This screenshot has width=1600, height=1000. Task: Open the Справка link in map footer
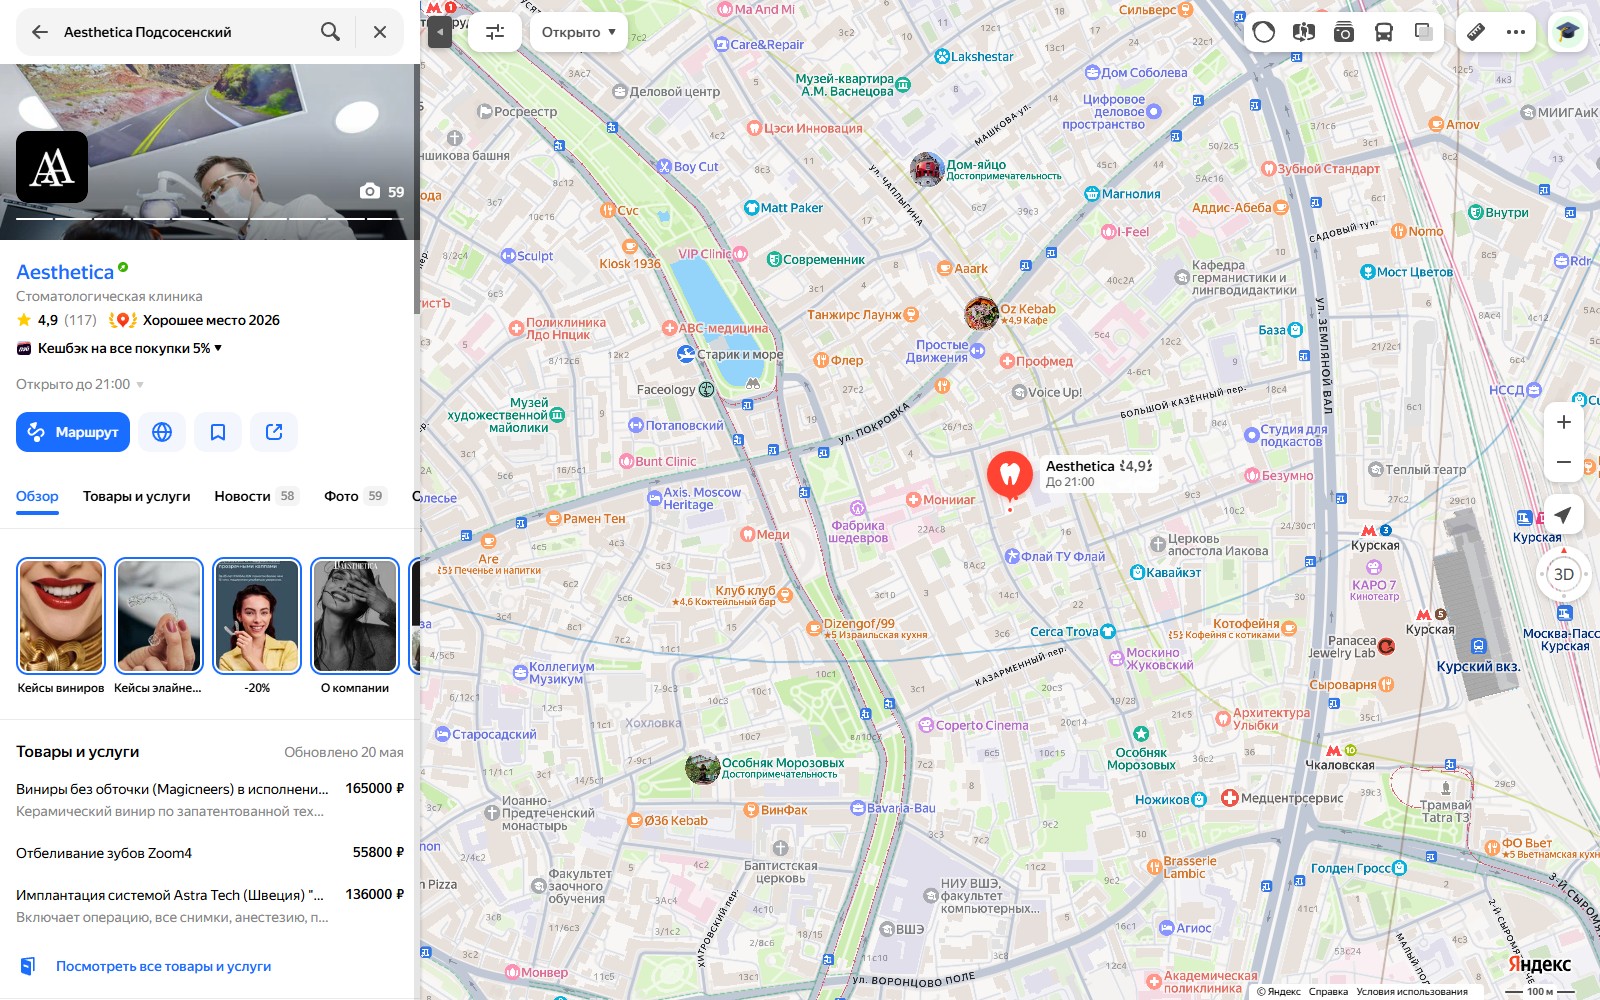(1328, 992)
